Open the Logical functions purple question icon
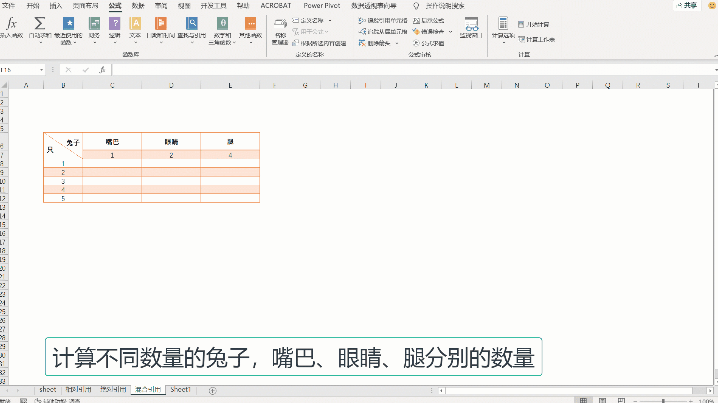Screen dimensions: 718x403 tap(114, 30)
